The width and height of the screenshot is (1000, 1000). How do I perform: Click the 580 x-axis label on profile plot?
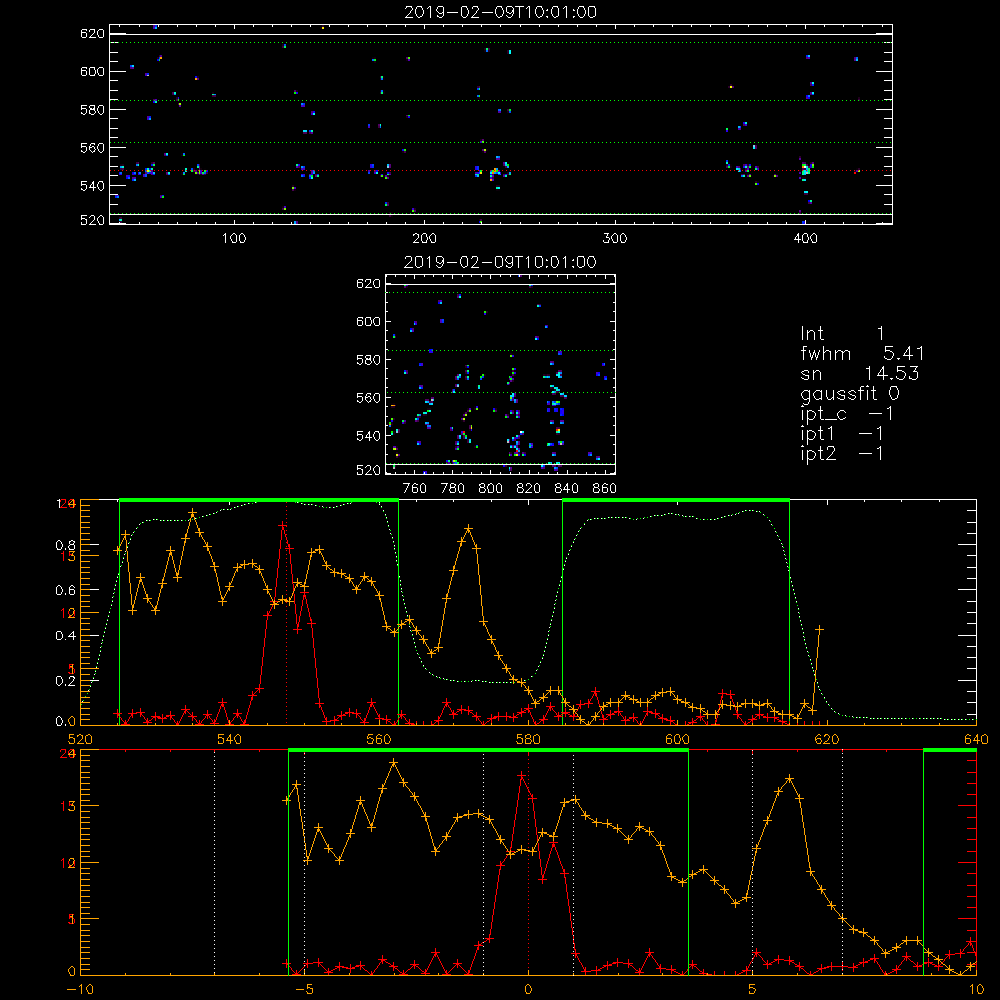[x=528, y=739]
